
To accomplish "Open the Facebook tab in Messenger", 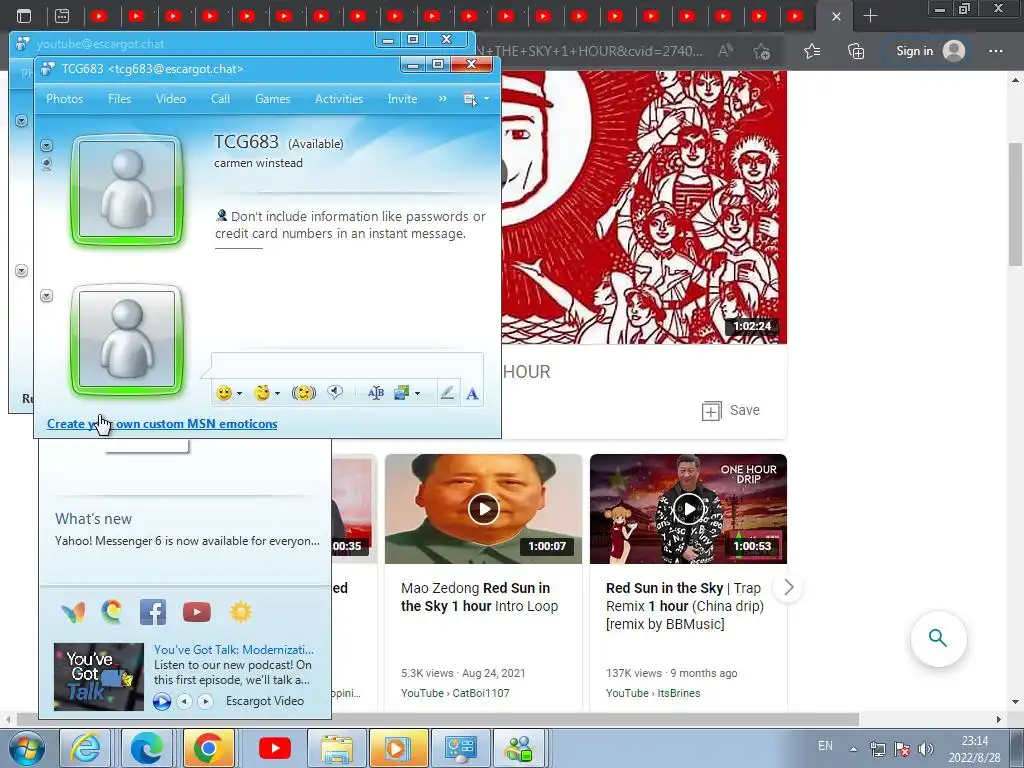I will (153, 612).
